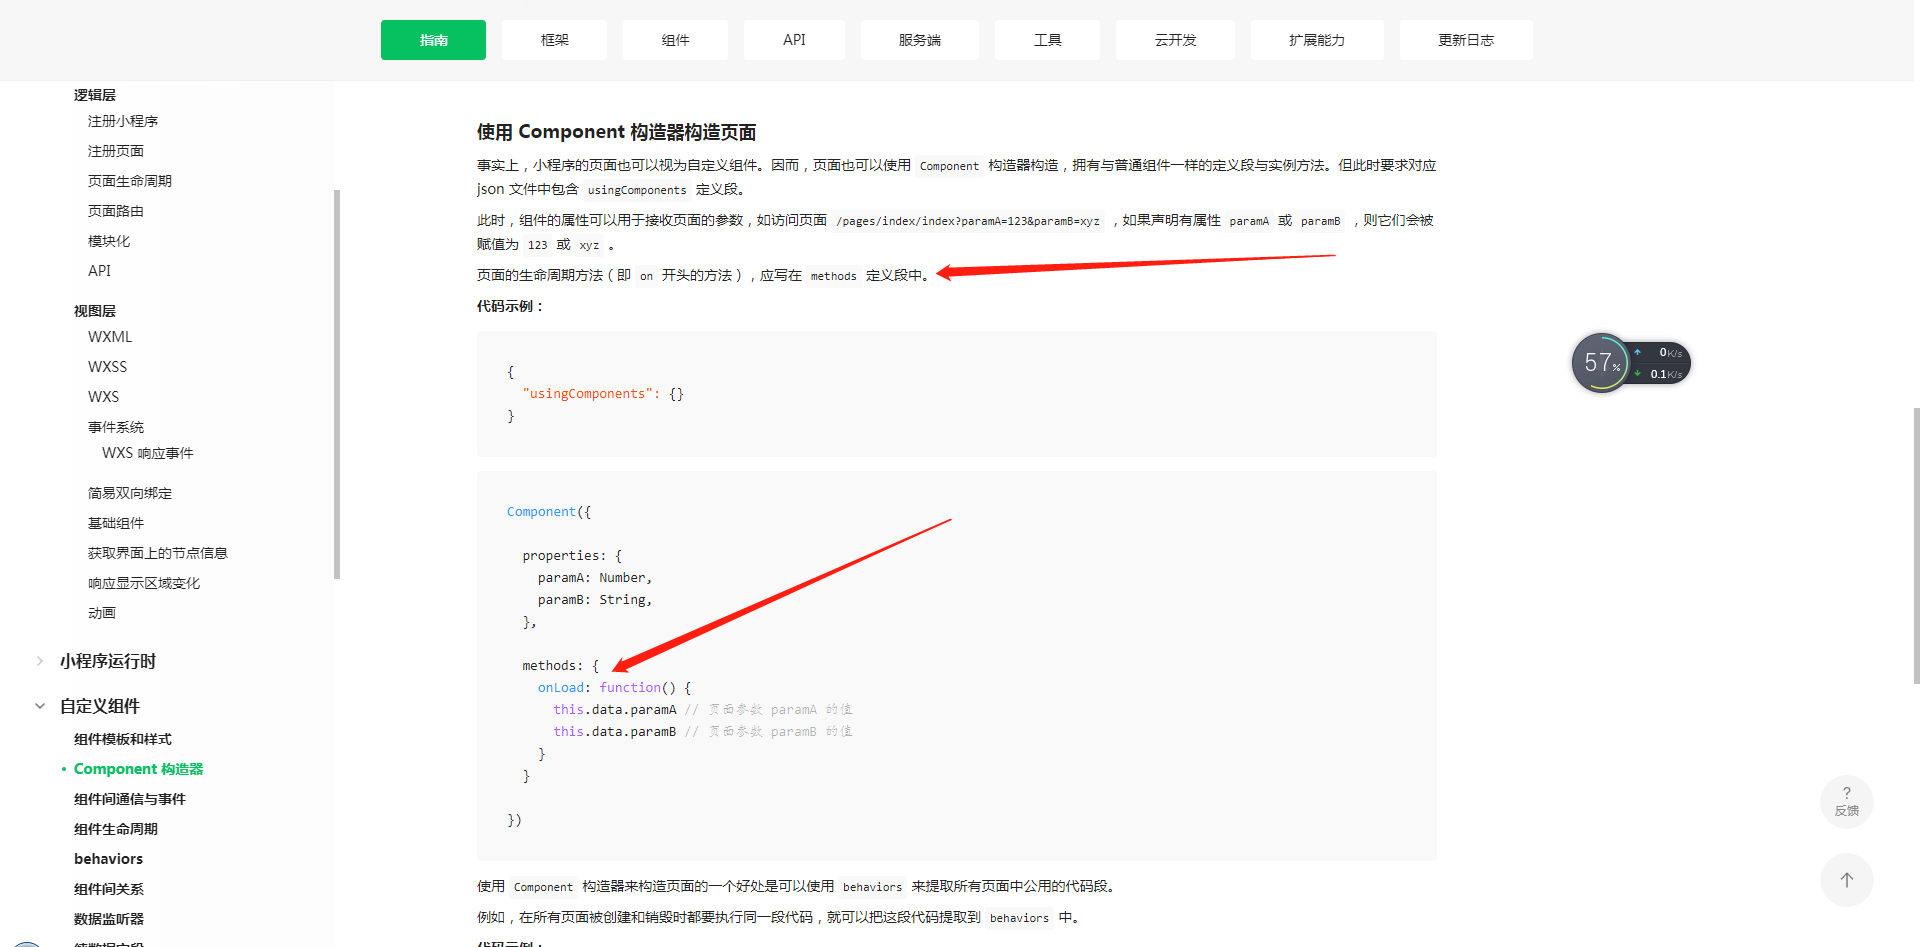The image size is (1920, 947).
Task: Switch to the 框架 tab
Action: coord(554,40)
